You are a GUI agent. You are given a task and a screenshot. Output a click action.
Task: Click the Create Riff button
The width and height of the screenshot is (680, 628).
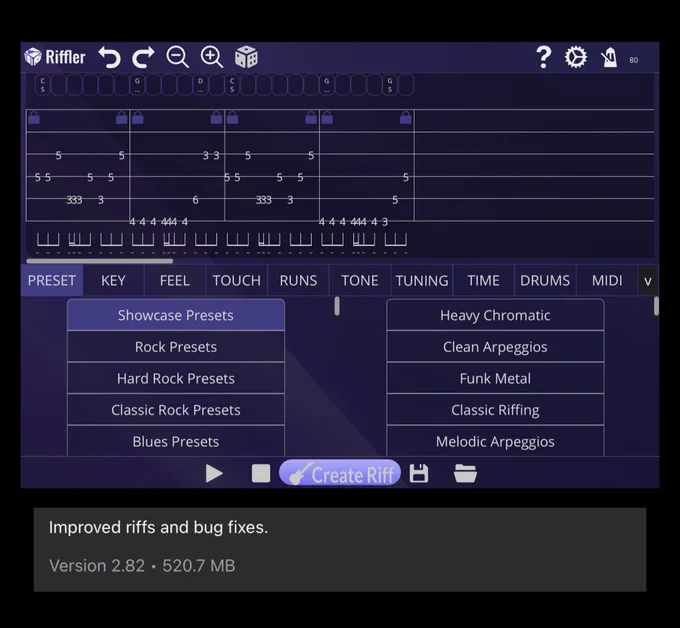pos(340,473)
